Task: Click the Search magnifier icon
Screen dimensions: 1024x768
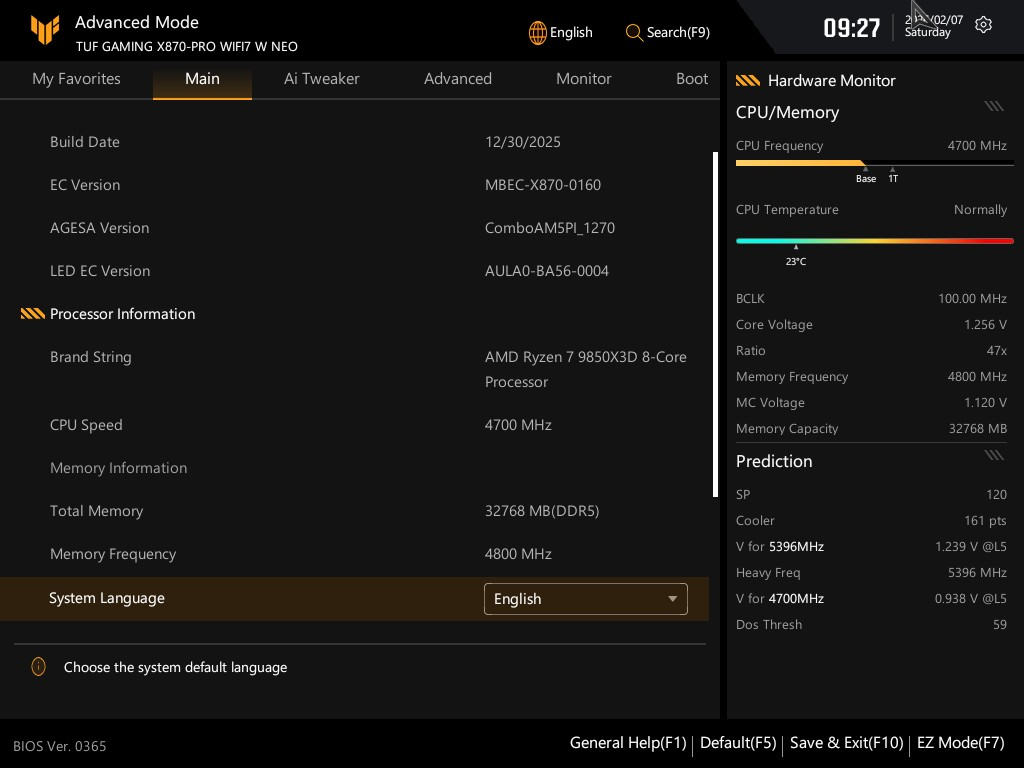Action: [634, 32]
